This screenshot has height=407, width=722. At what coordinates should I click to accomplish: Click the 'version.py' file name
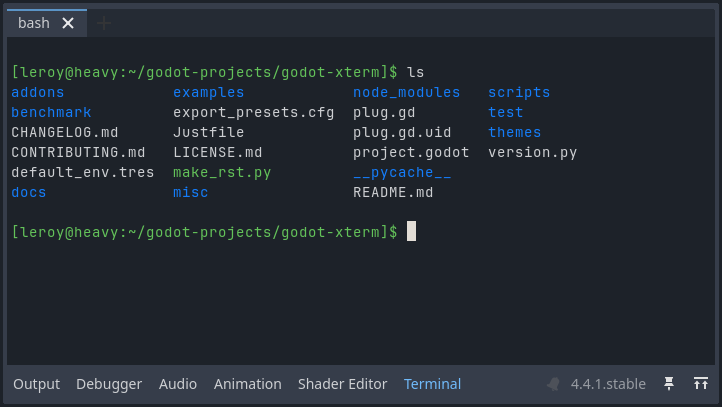tap(533, 152)
